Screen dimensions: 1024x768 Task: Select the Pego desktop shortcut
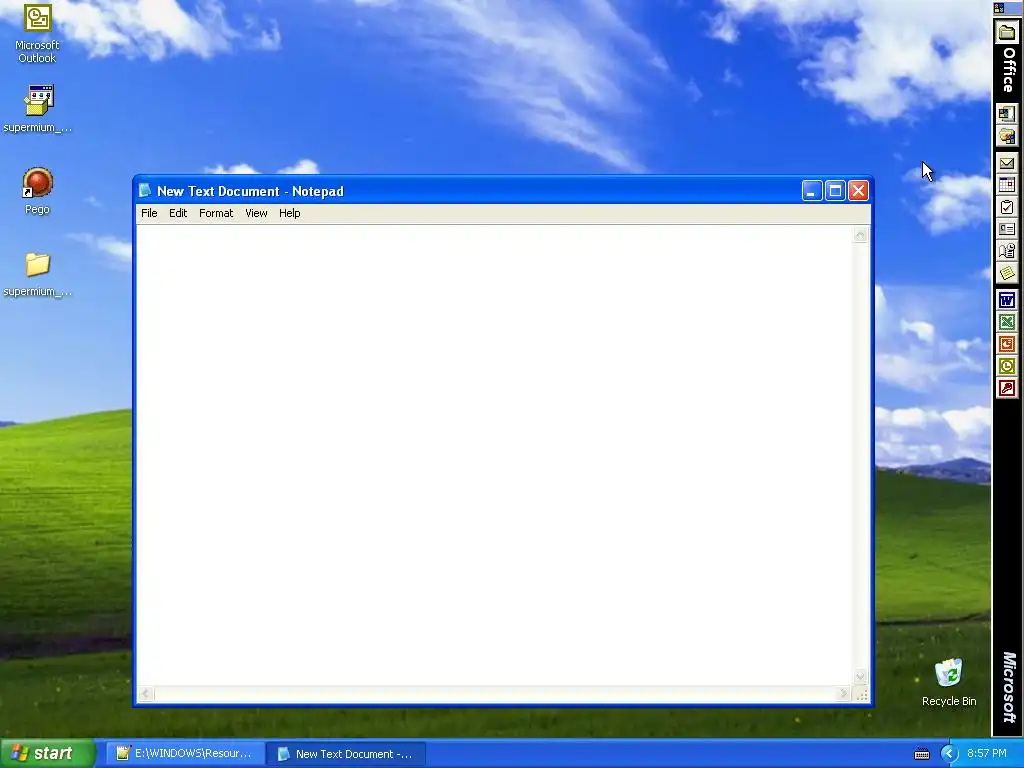pos(37,191)
